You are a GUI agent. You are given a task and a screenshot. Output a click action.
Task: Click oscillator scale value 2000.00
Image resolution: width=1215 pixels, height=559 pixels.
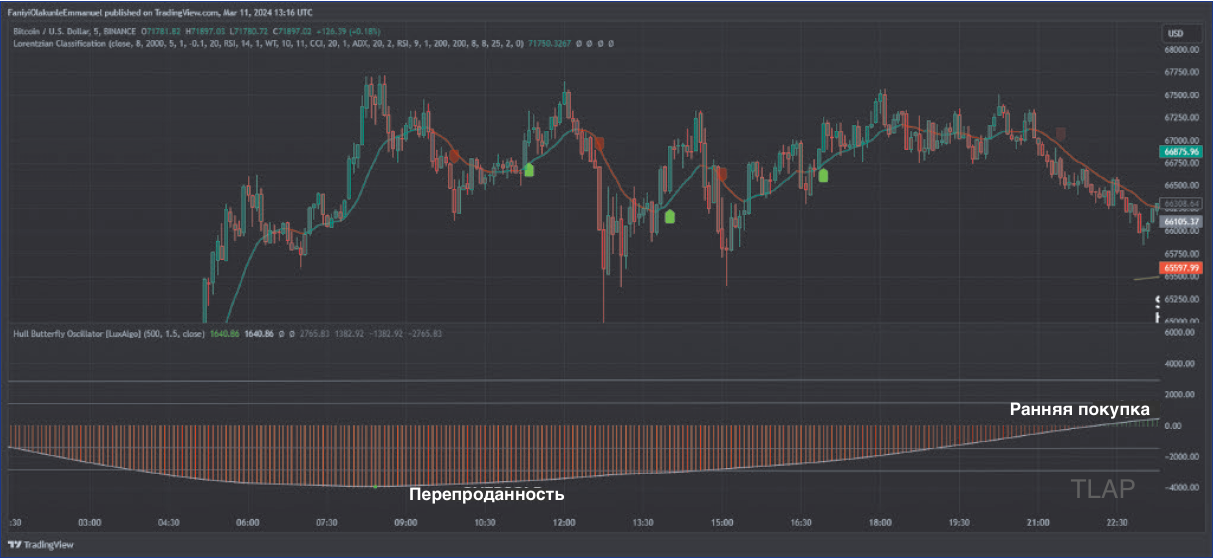(1182, 395)
